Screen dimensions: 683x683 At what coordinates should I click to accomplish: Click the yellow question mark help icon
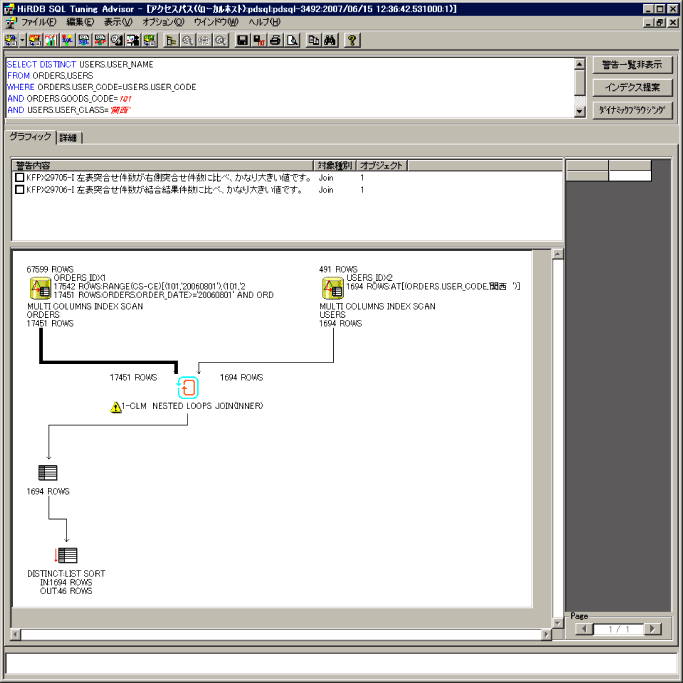(x=352, y=41)
